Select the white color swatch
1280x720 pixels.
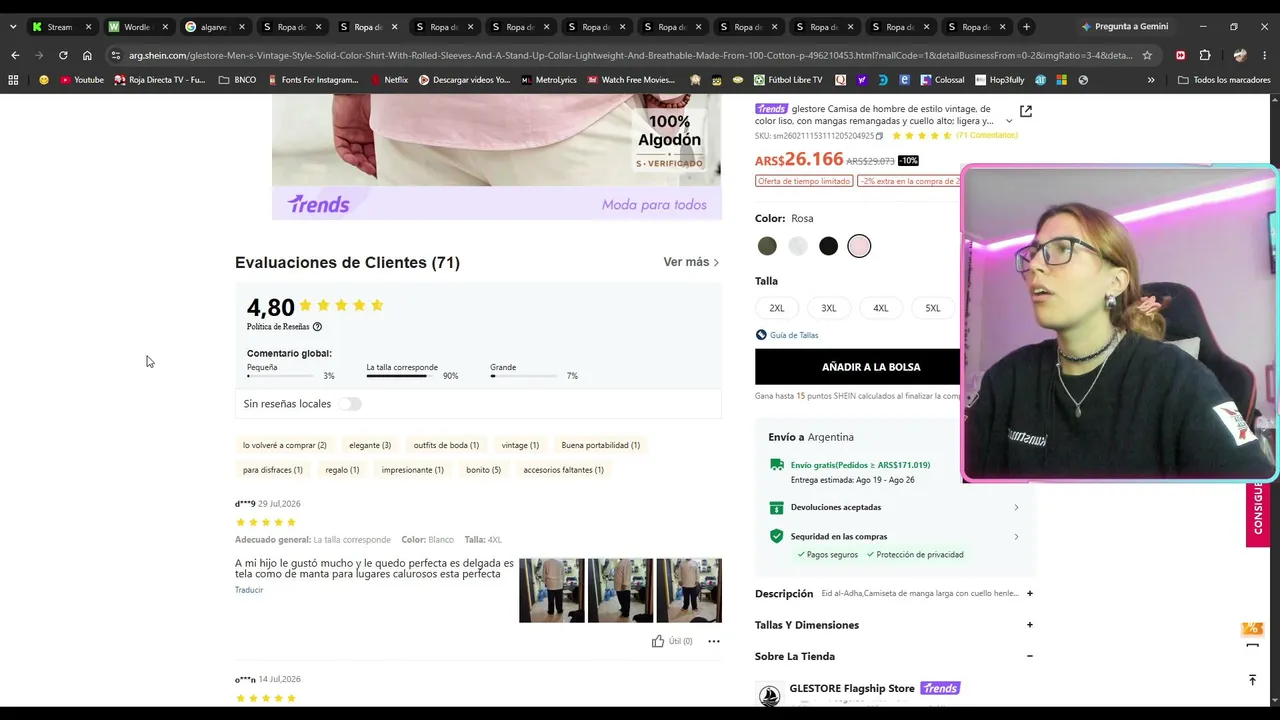pyautogui.click(x=798, y=246)
